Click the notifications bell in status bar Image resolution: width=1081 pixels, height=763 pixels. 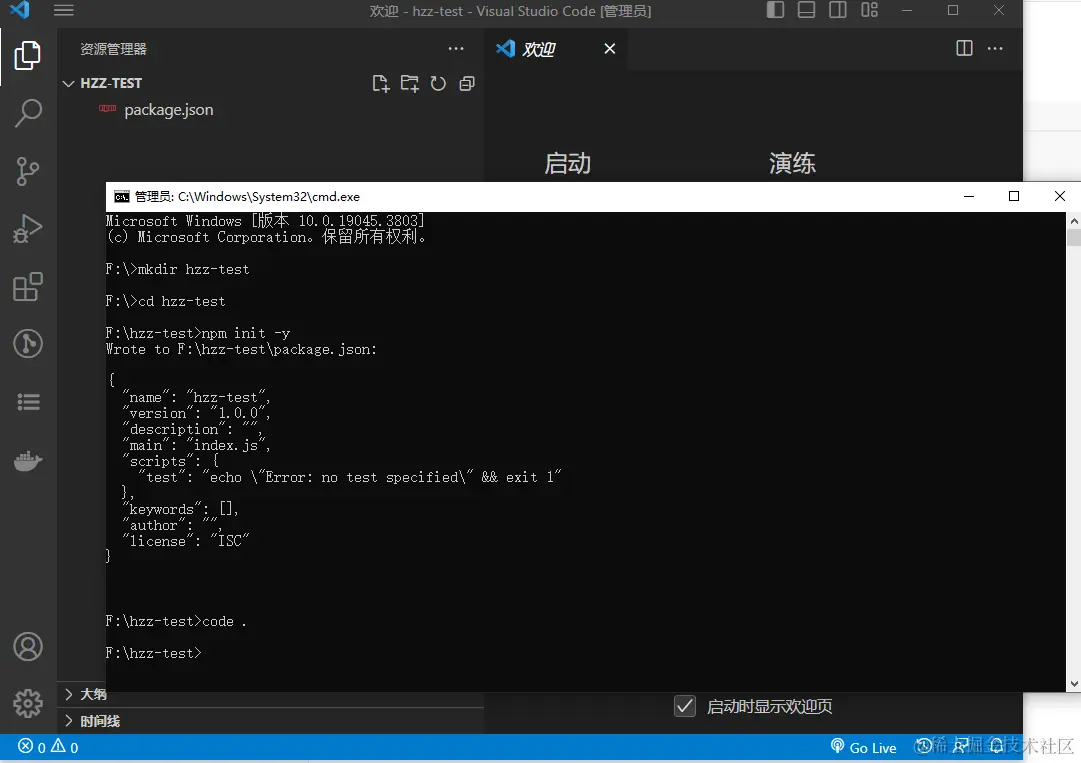click(x=997, y=745)
